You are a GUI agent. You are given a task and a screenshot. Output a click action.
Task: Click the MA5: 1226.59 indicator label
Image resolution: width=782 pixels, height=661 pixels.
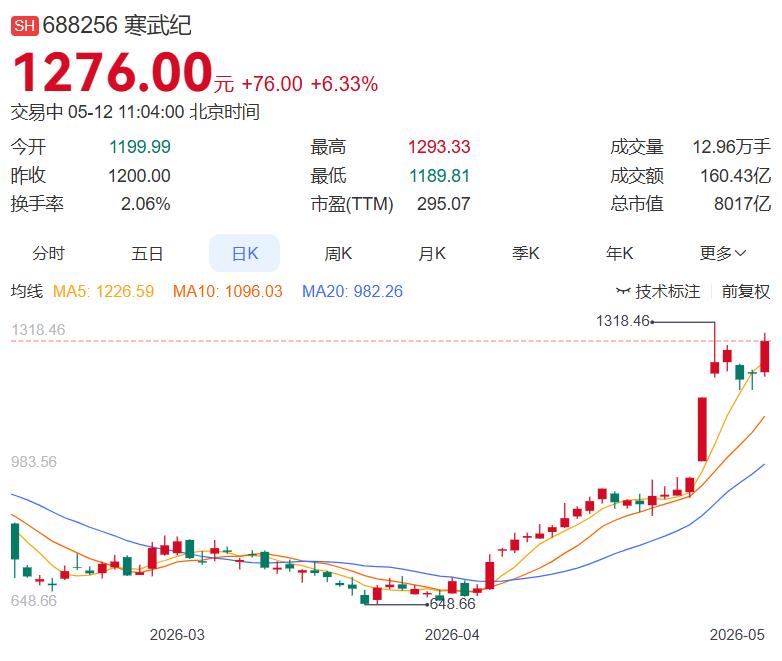pos(104,291)
